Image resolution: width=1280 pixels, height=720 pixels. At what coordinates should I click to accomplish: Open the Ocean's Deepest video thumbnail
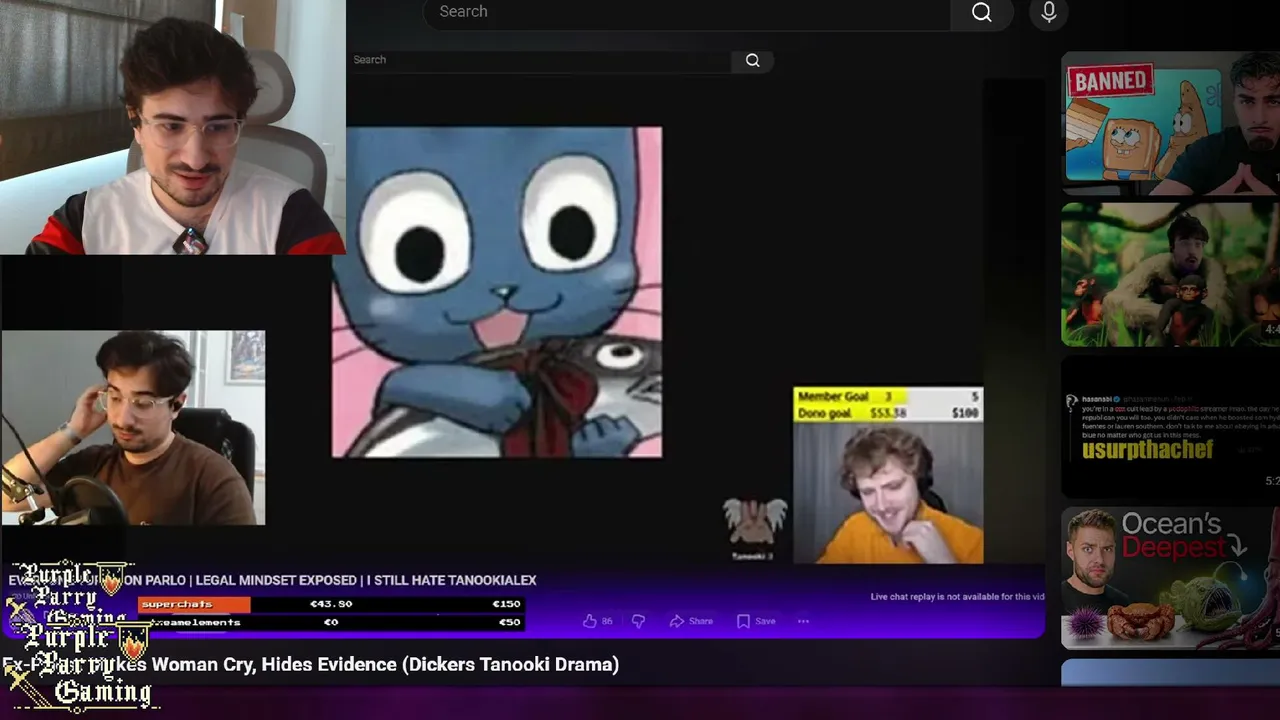coord(1170,578)
